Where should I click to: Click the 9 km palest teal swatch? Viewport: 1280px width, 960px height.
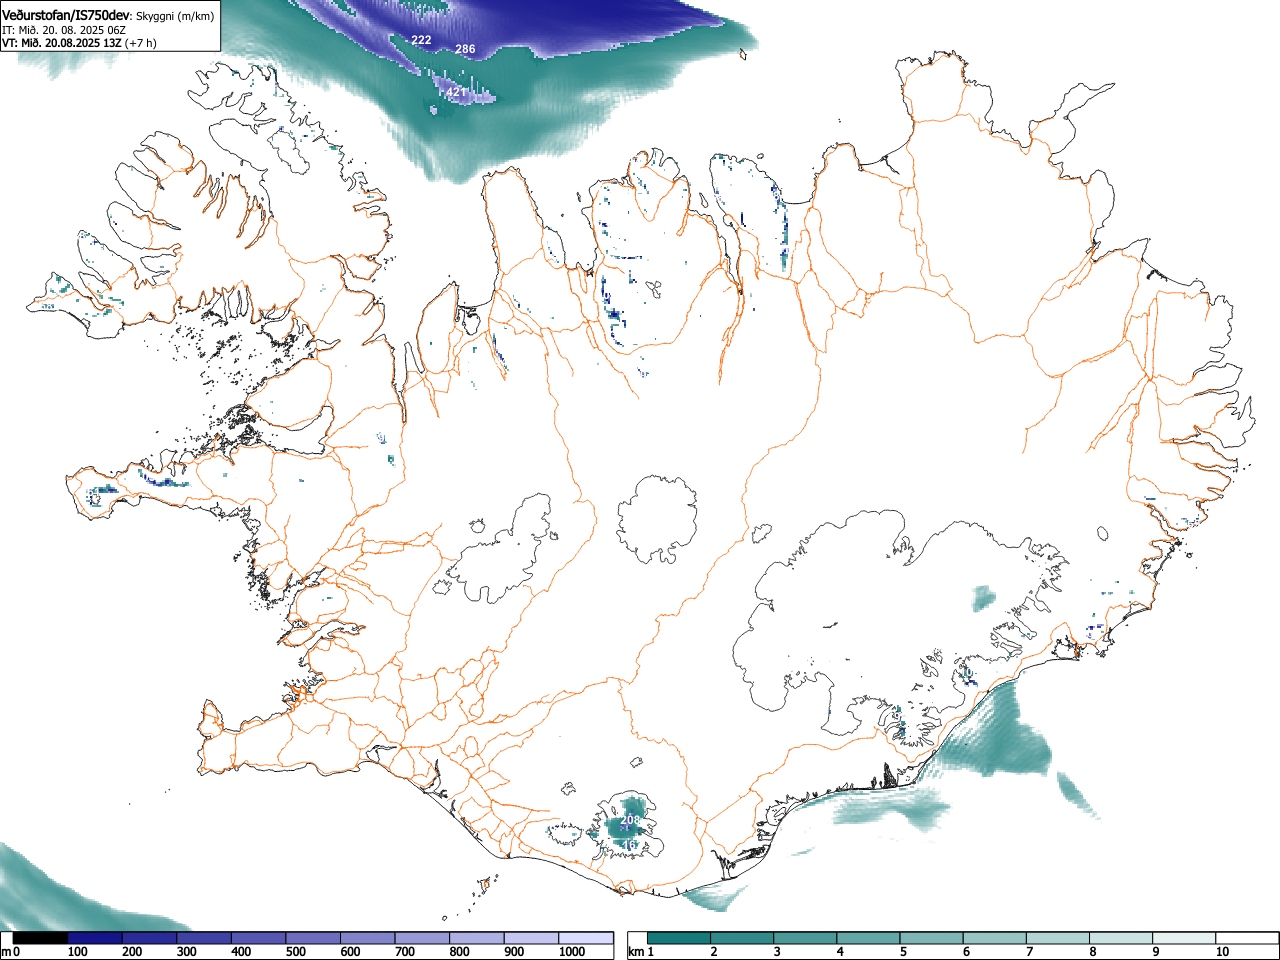1183,938
